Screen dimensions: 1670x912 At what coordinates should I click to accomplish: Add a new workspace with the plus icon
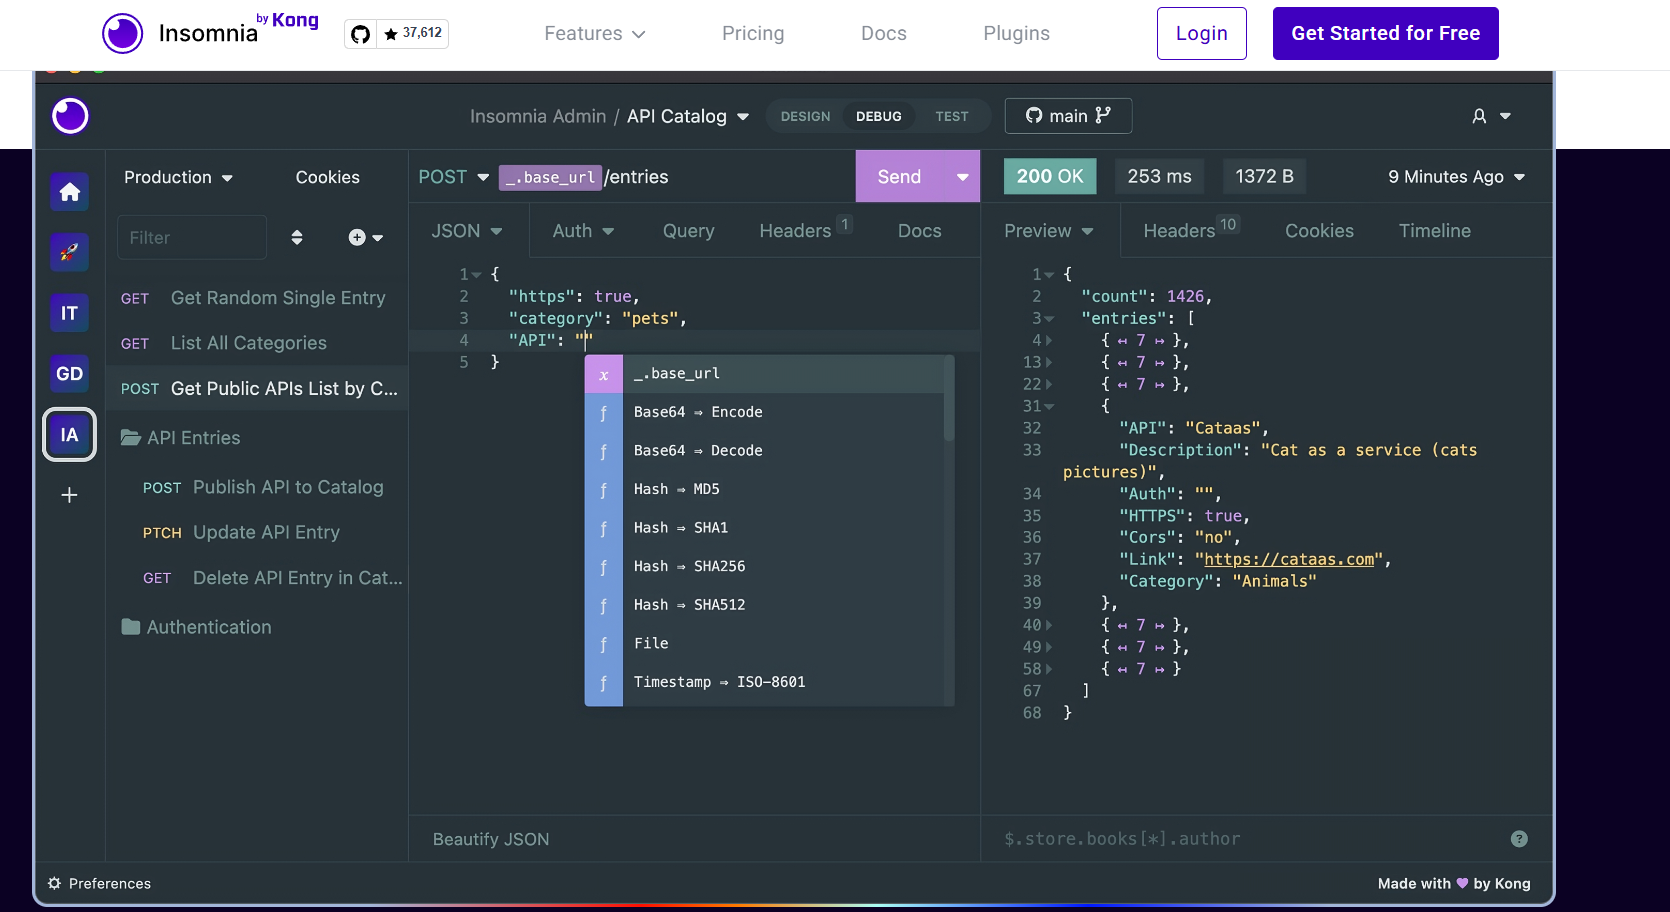69,495
